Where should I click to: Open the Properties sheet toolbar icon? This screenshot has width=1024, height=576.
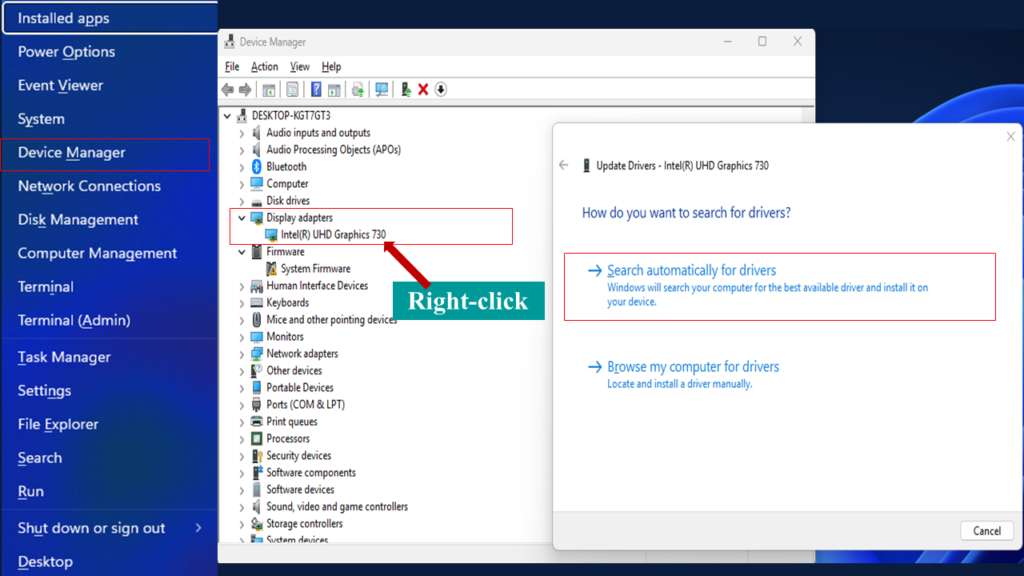292,89
